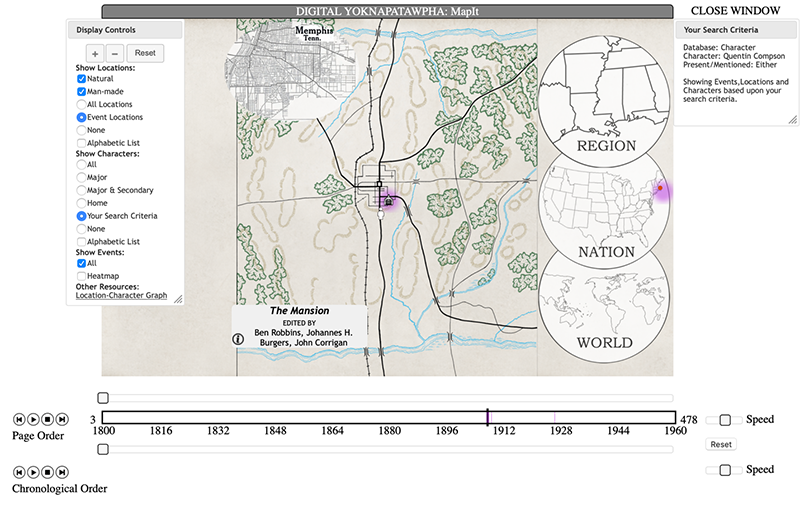
Task: Skip to start in Page Order
Action: [x=19, y=419]
